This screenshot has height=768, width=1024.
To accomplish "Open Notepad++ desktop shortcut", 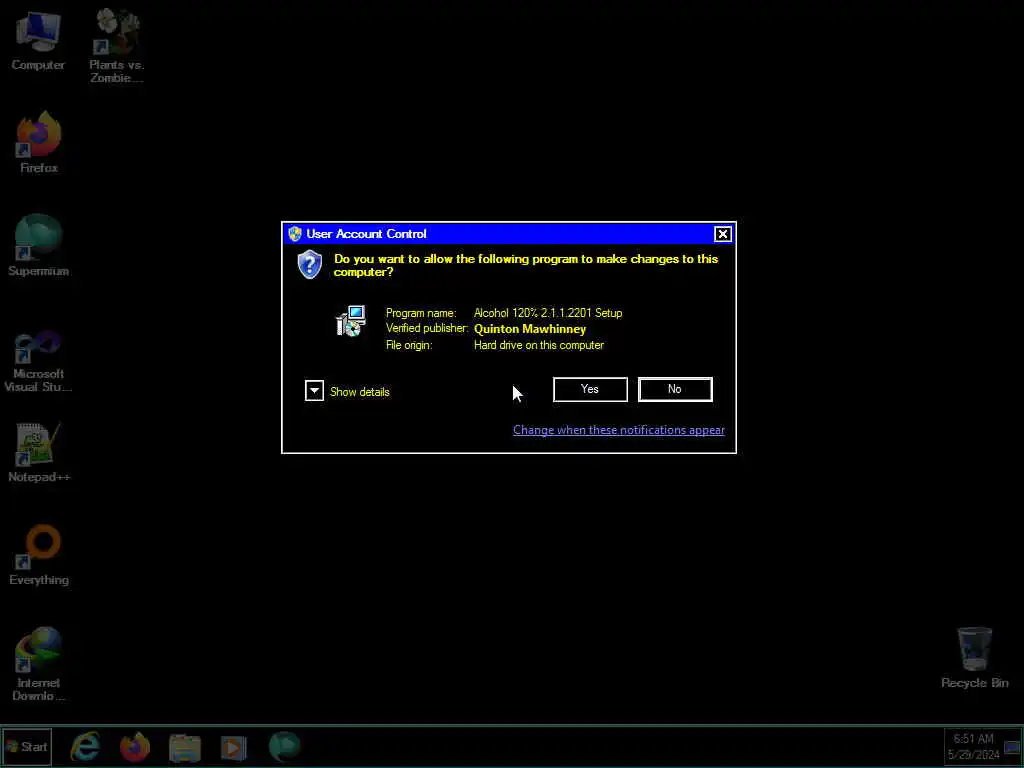I will pos(39,453).
